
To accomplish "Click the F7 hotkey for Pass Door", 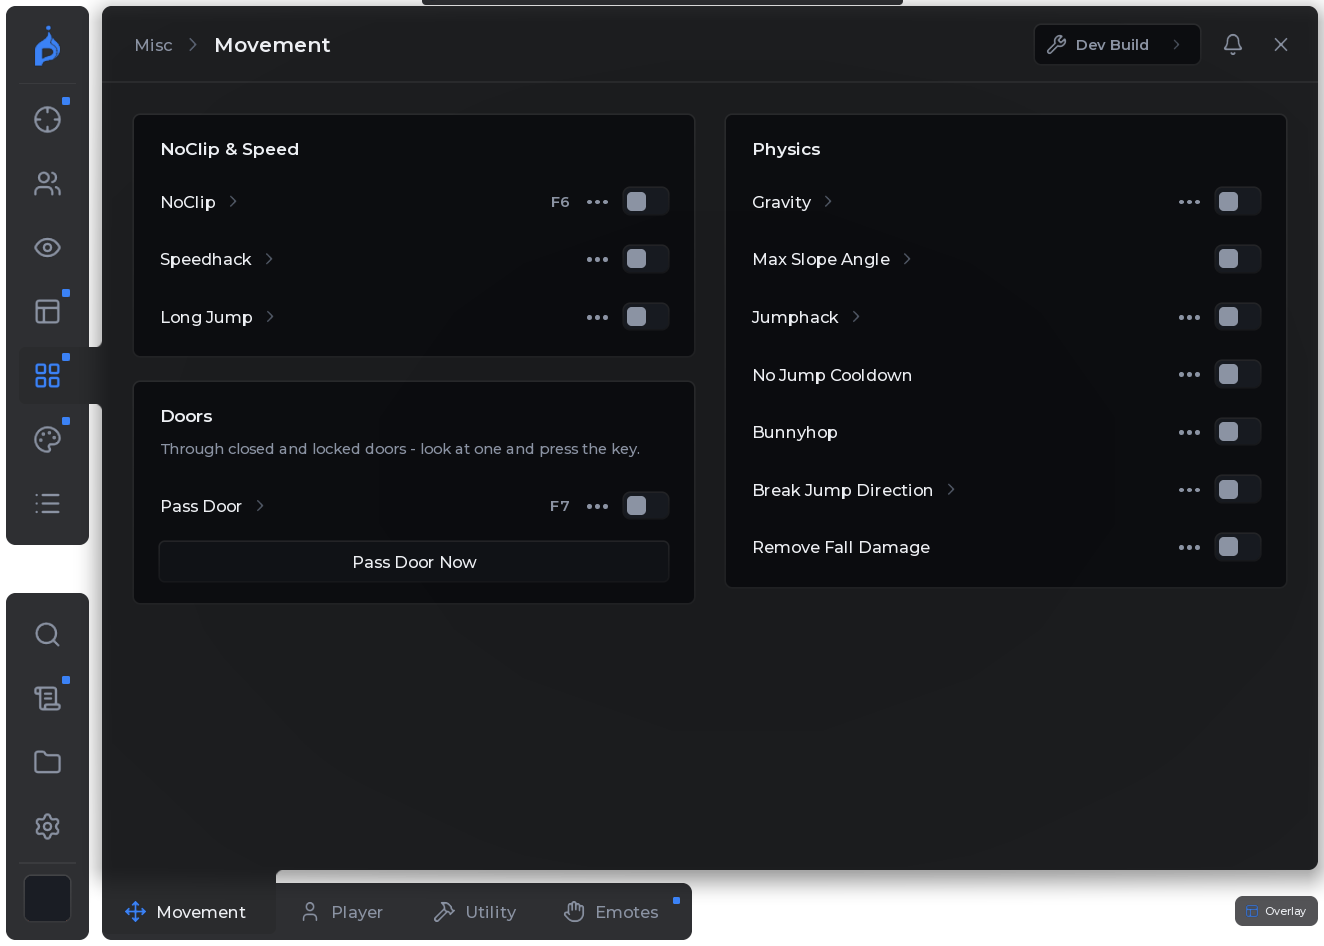I will [x=560, y=506].
